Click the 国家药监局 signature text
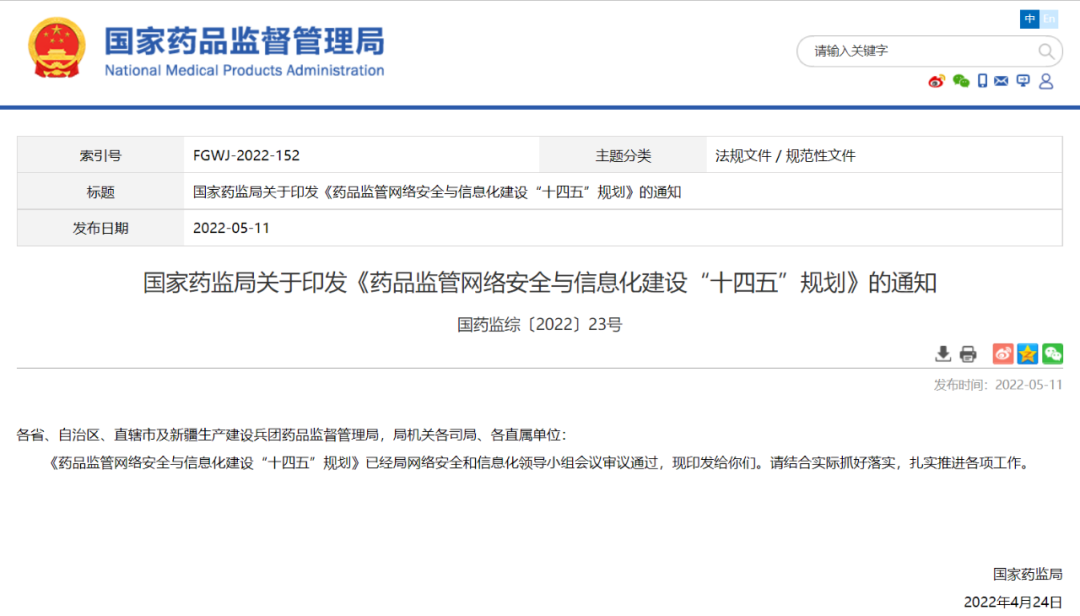 pyautogui.click(x=1028, y=574)
